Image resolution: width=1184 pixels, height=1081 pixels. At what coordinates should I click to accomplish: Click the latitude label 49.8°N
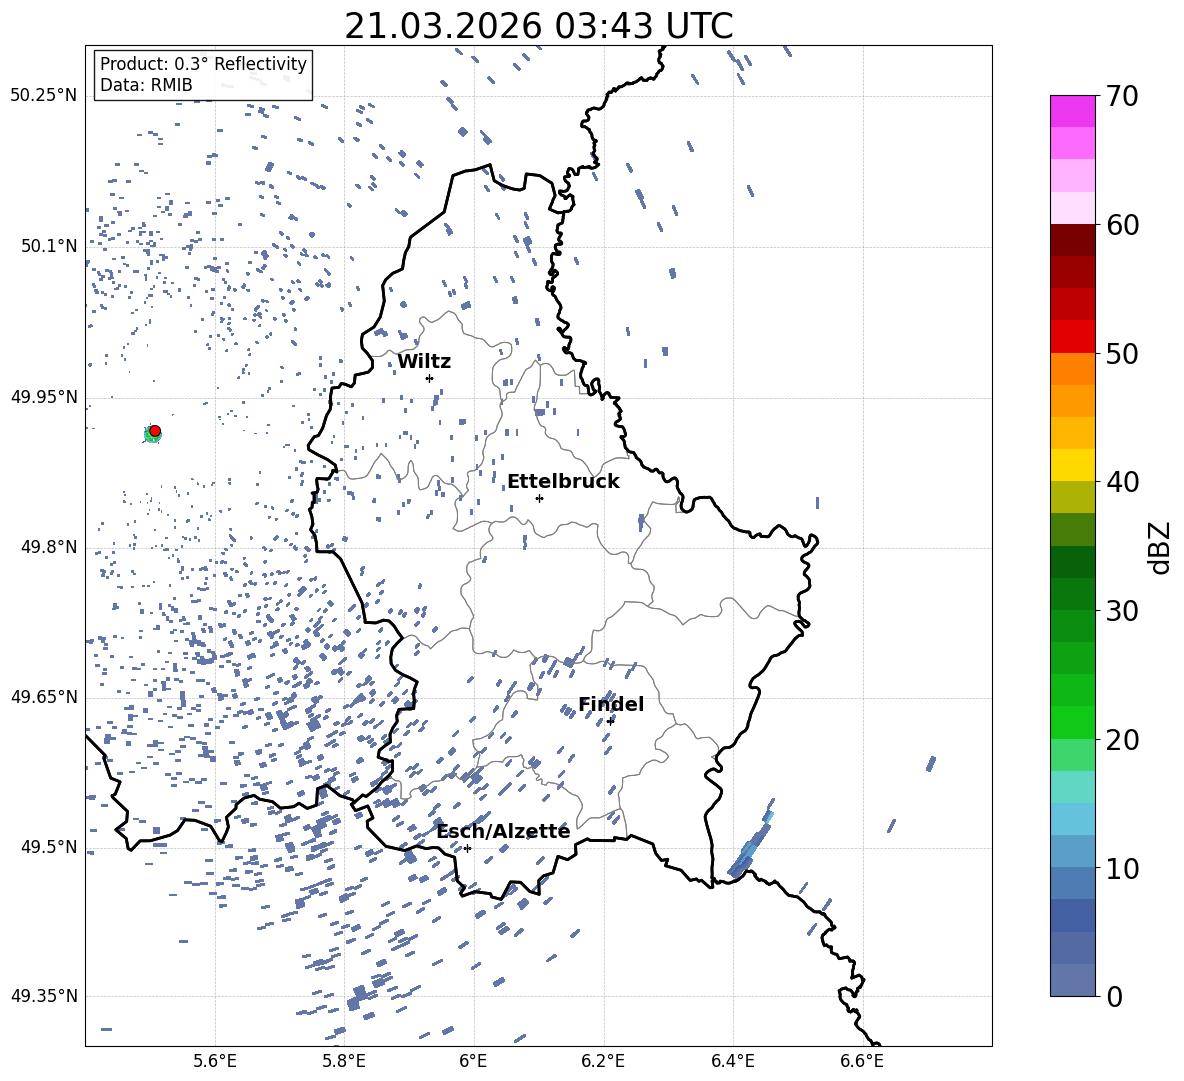click(50, 547)
